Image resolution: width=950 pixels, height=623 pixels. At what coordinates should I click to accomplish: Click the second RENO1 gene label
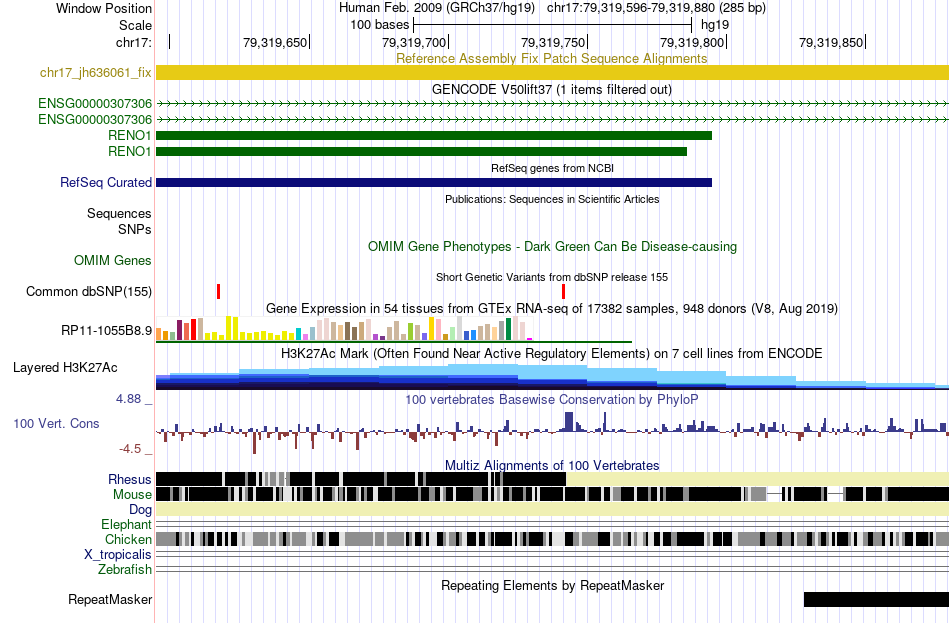point(130,151)
